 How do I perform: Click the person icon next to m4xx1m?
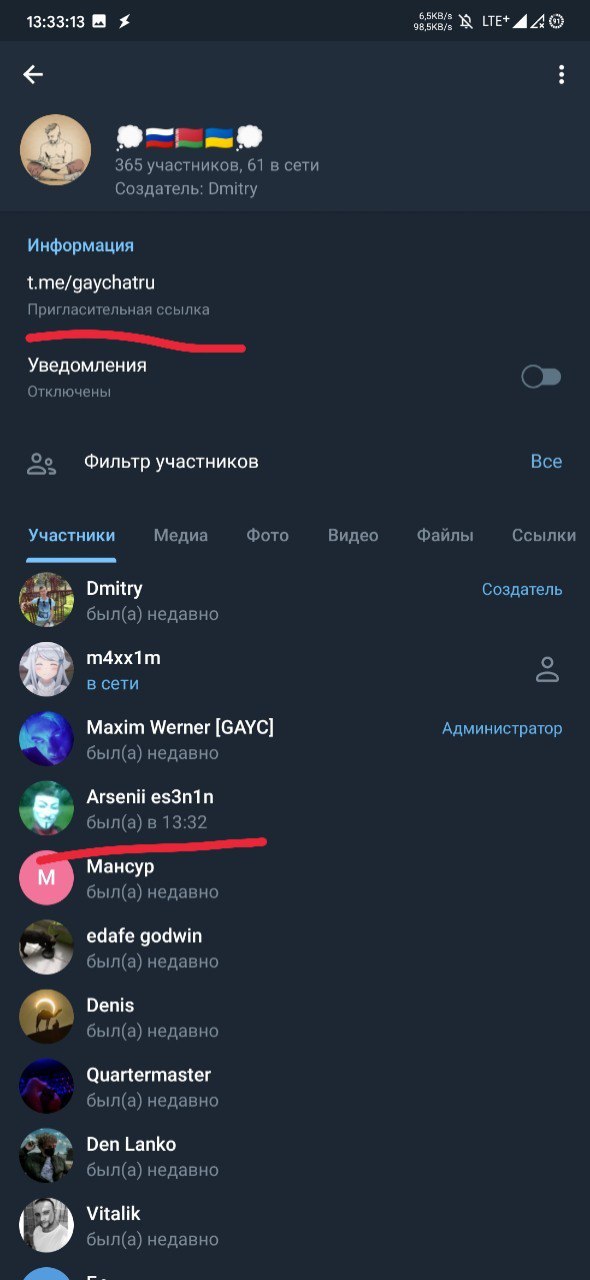tap(547, 670)
